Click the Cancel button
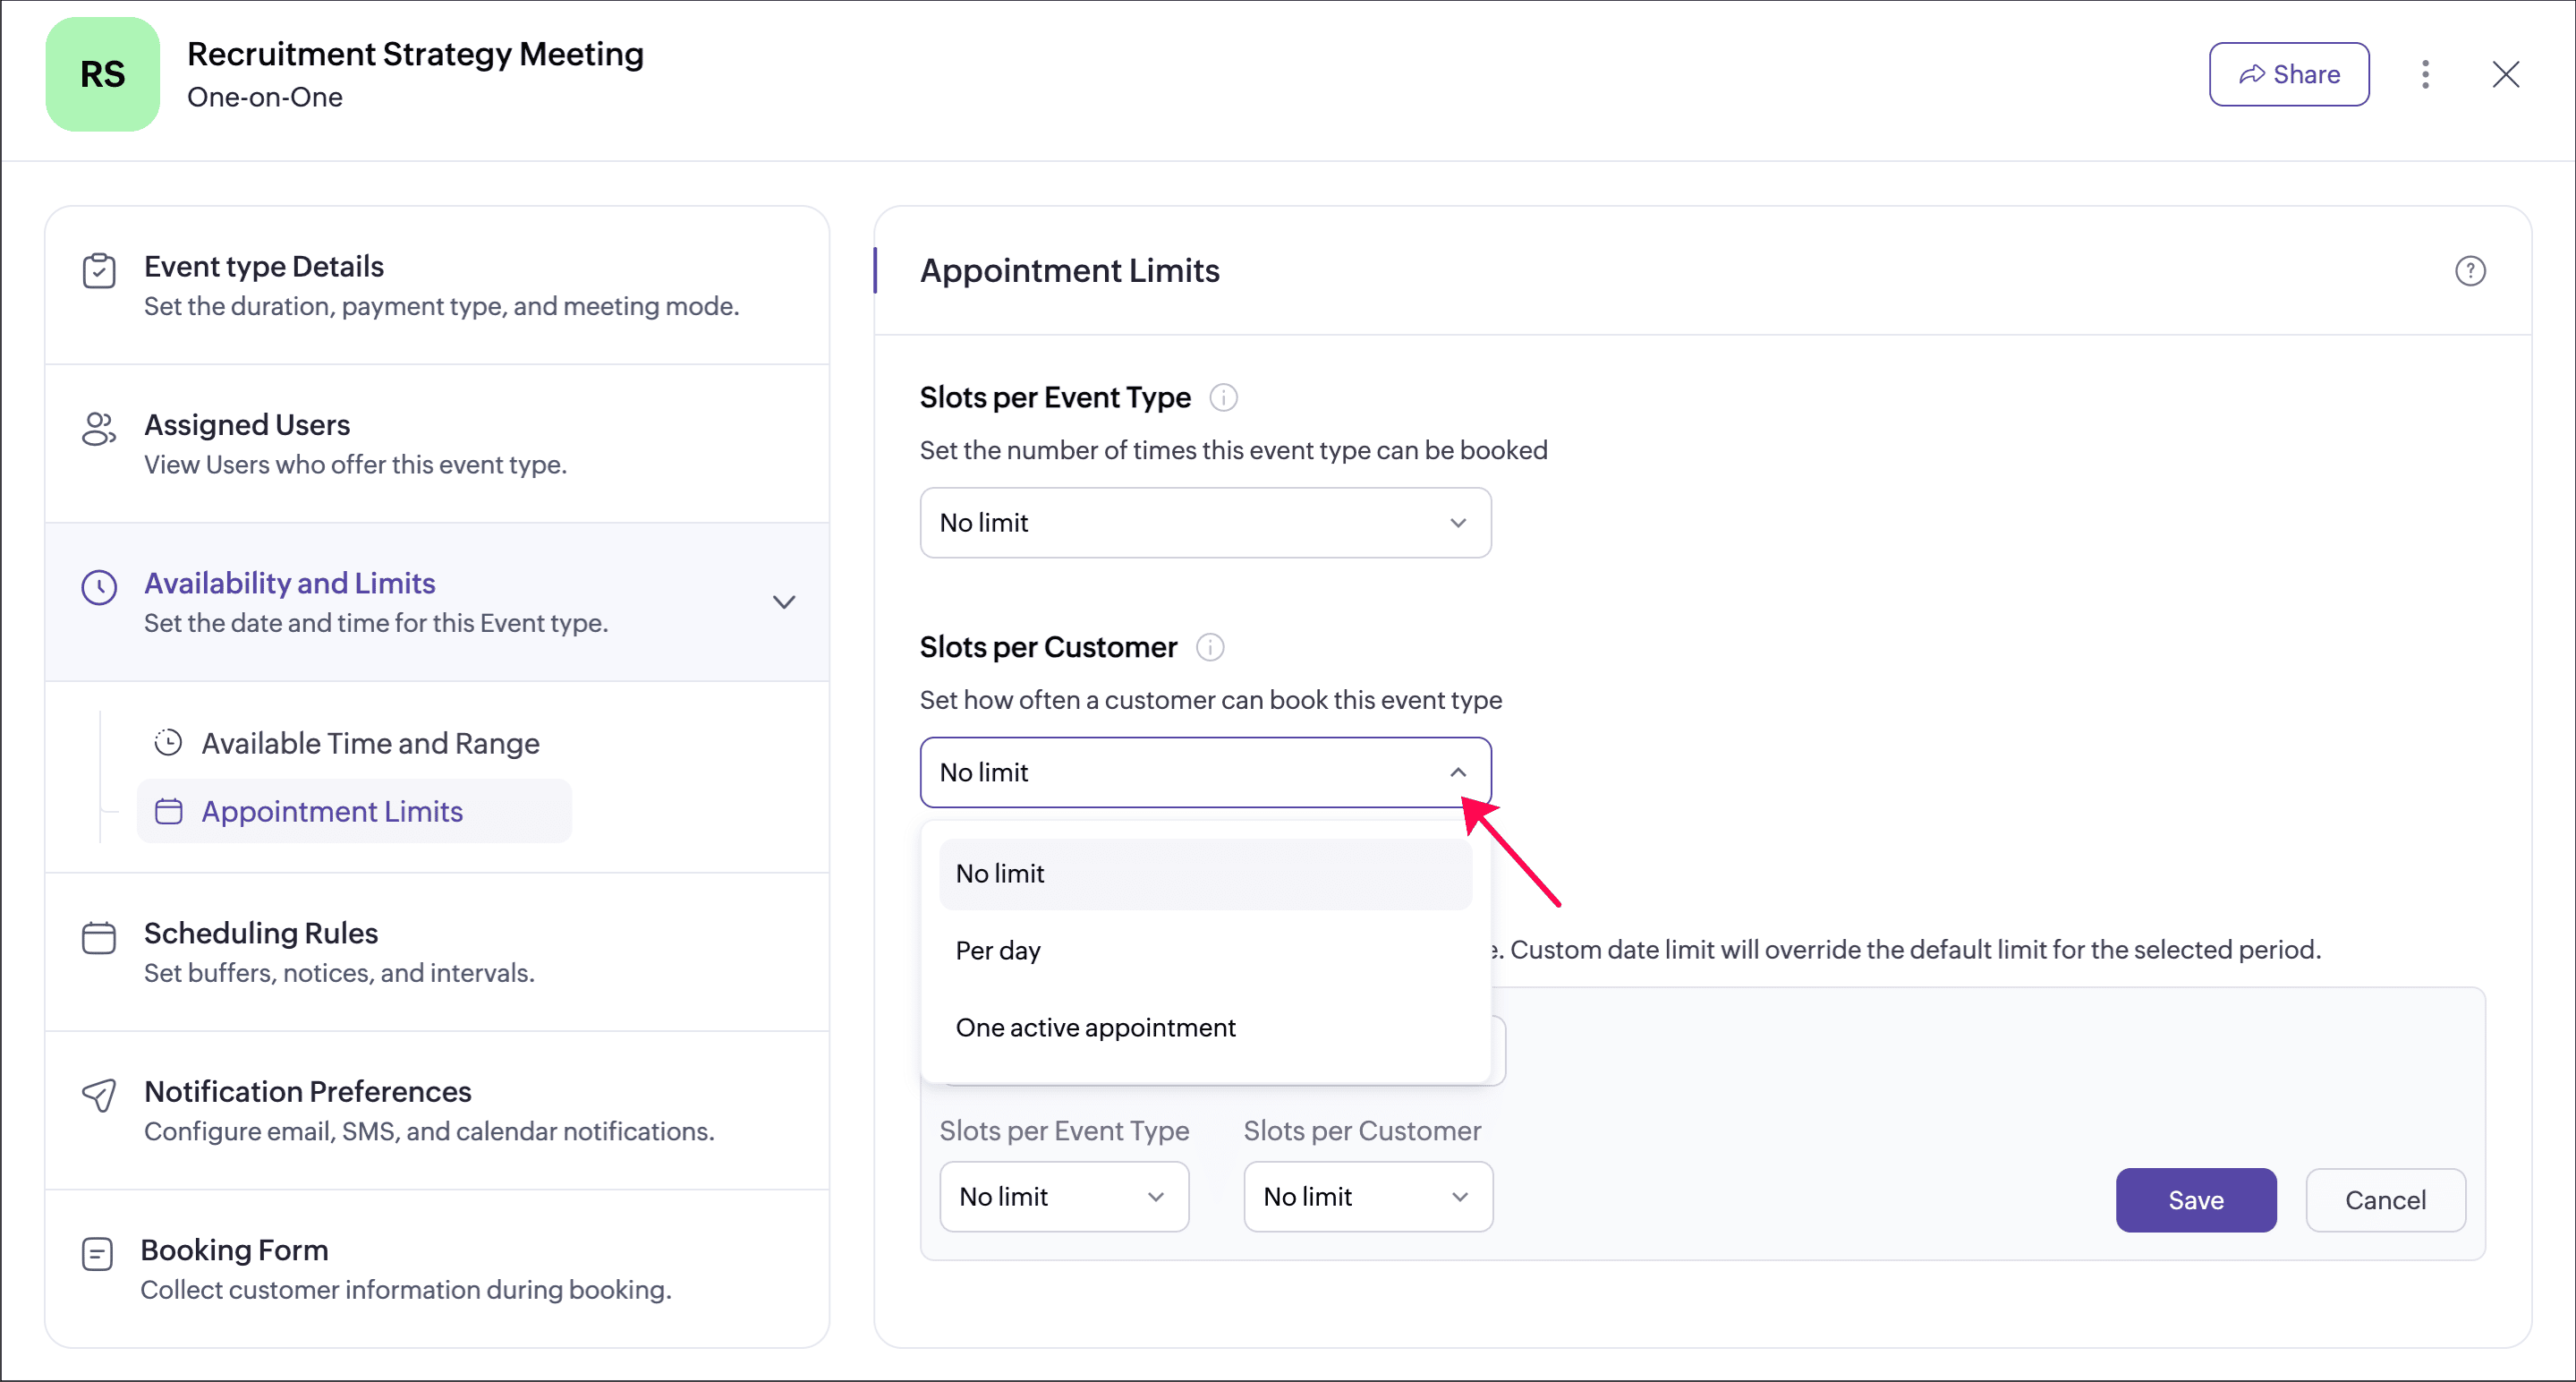 pyautogui.click(x=2384, y=1200)
